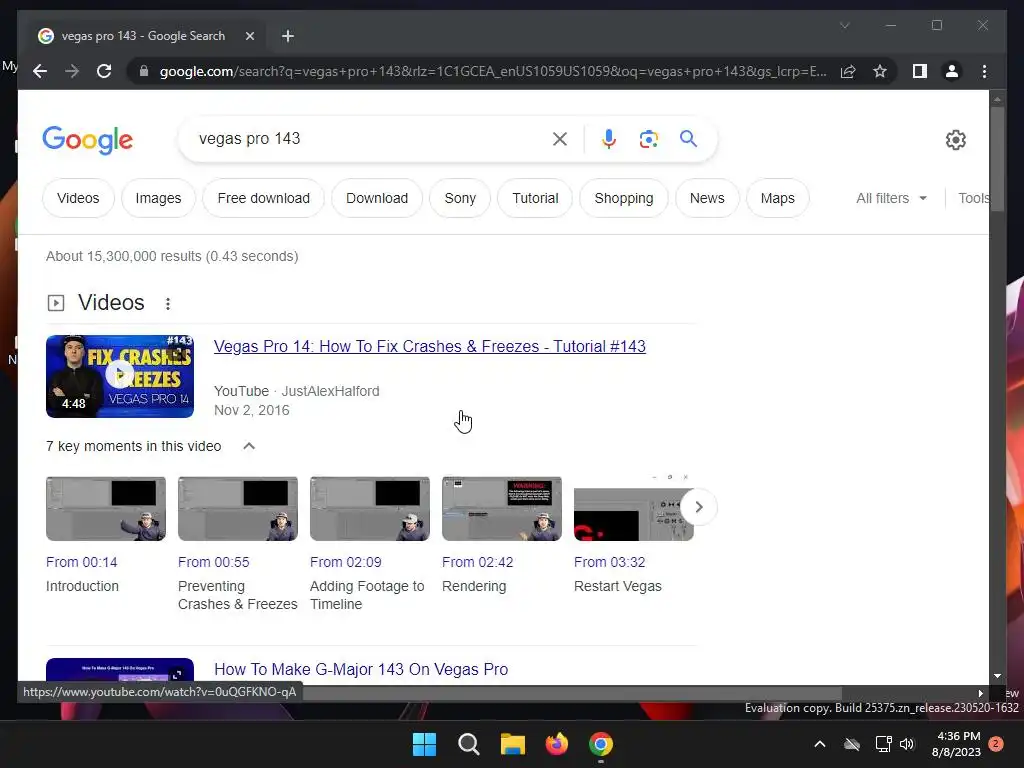This screenshot has height=768, width=1024.
Task: Open the tab search dropdown arrow
Action: pyautogui.click(x=844, y=25)
